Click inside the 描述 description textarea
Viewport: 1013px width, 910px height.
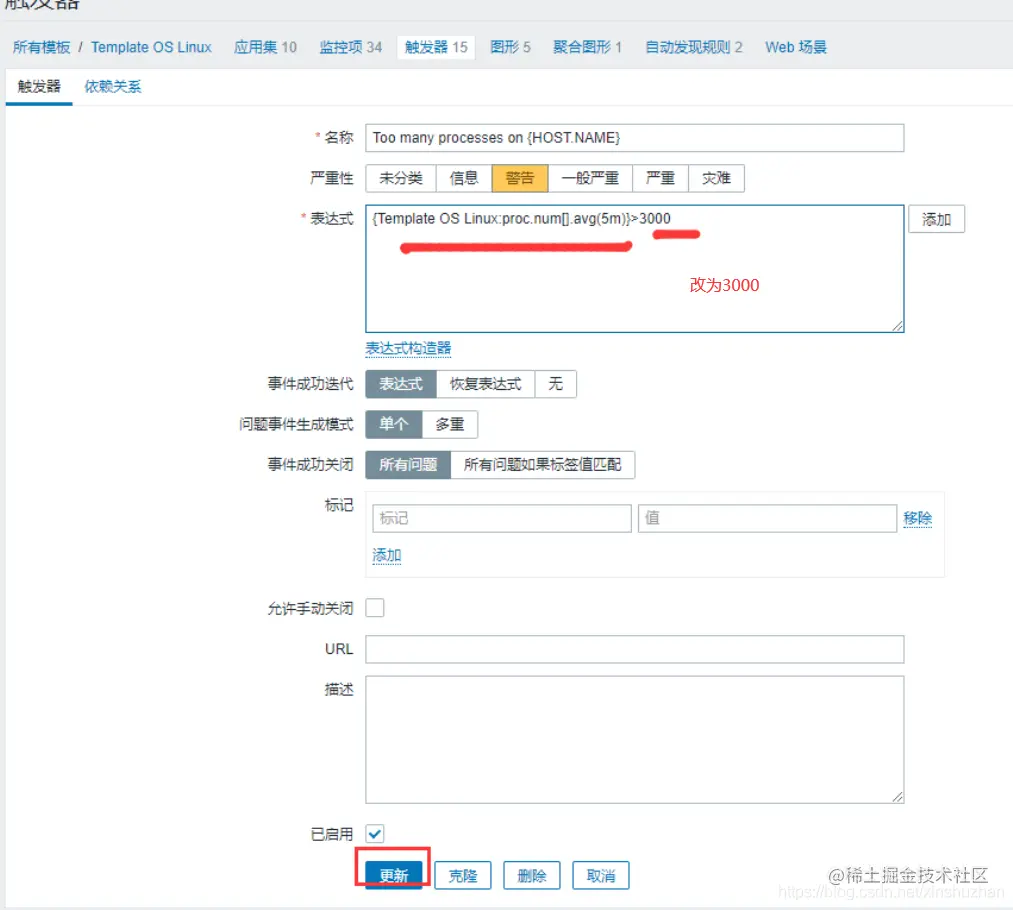(634, 739)
